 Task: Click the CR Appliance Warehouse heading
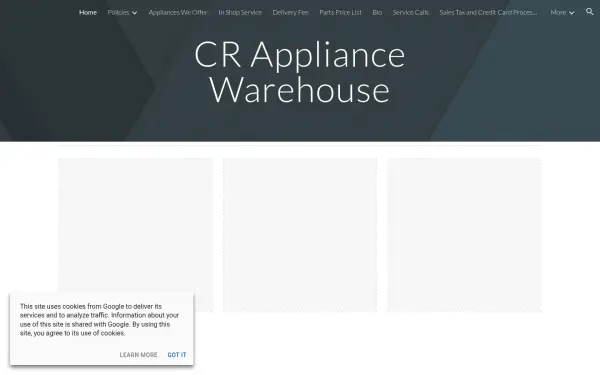pos(300,72)
